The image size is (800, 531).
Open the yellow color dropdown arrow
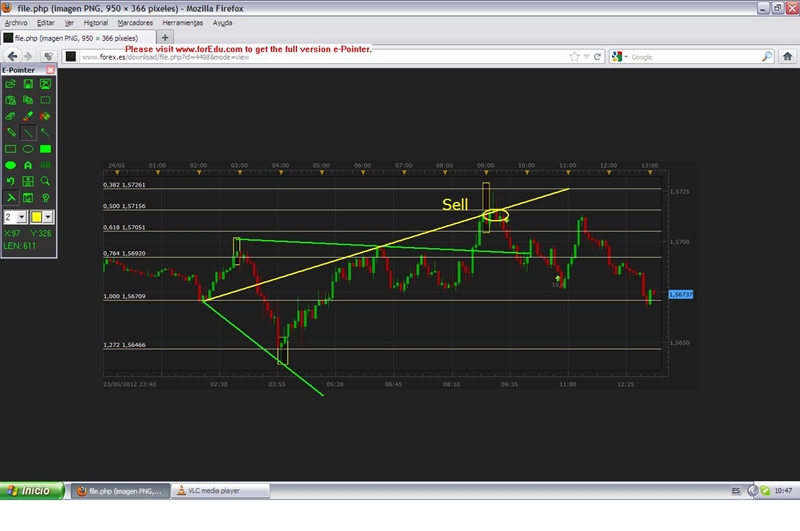[48, 216]
